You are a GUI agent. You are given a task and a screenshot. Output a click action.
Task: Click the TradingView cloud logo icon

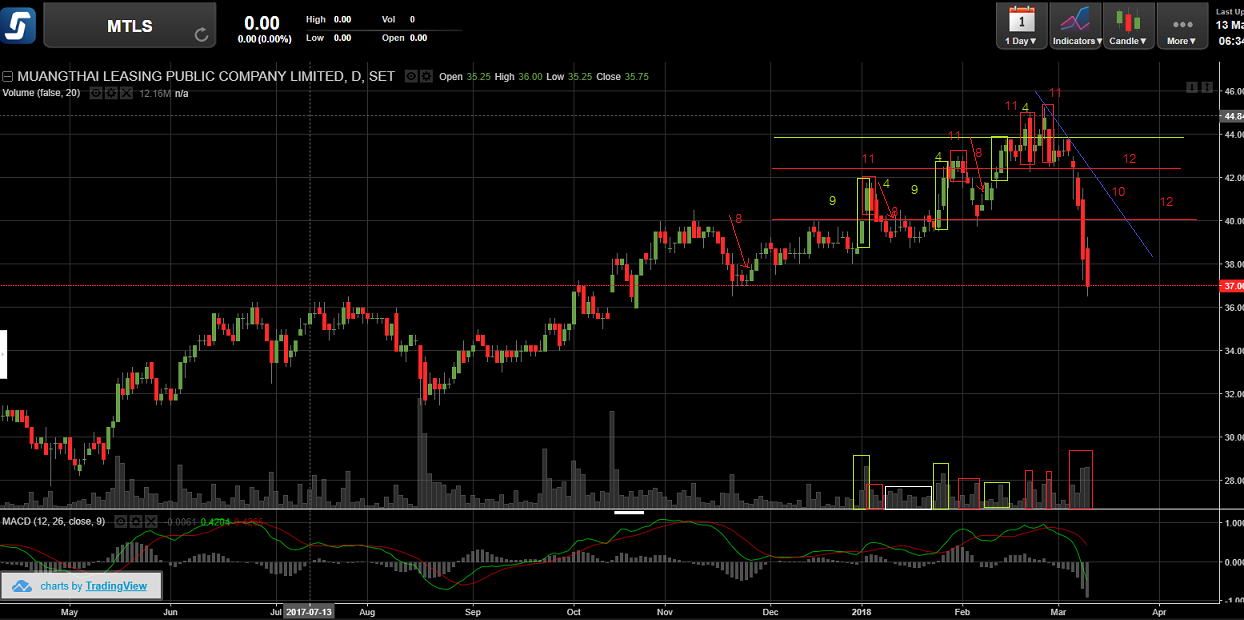(24, 586)
